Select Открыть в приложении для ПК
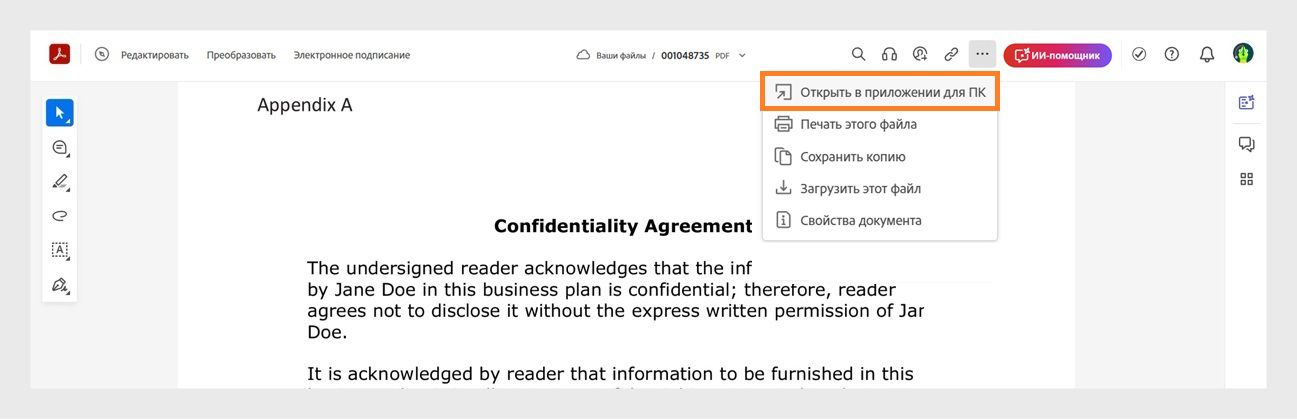The width and height of the screenshot is (1297, 419). 880,92
